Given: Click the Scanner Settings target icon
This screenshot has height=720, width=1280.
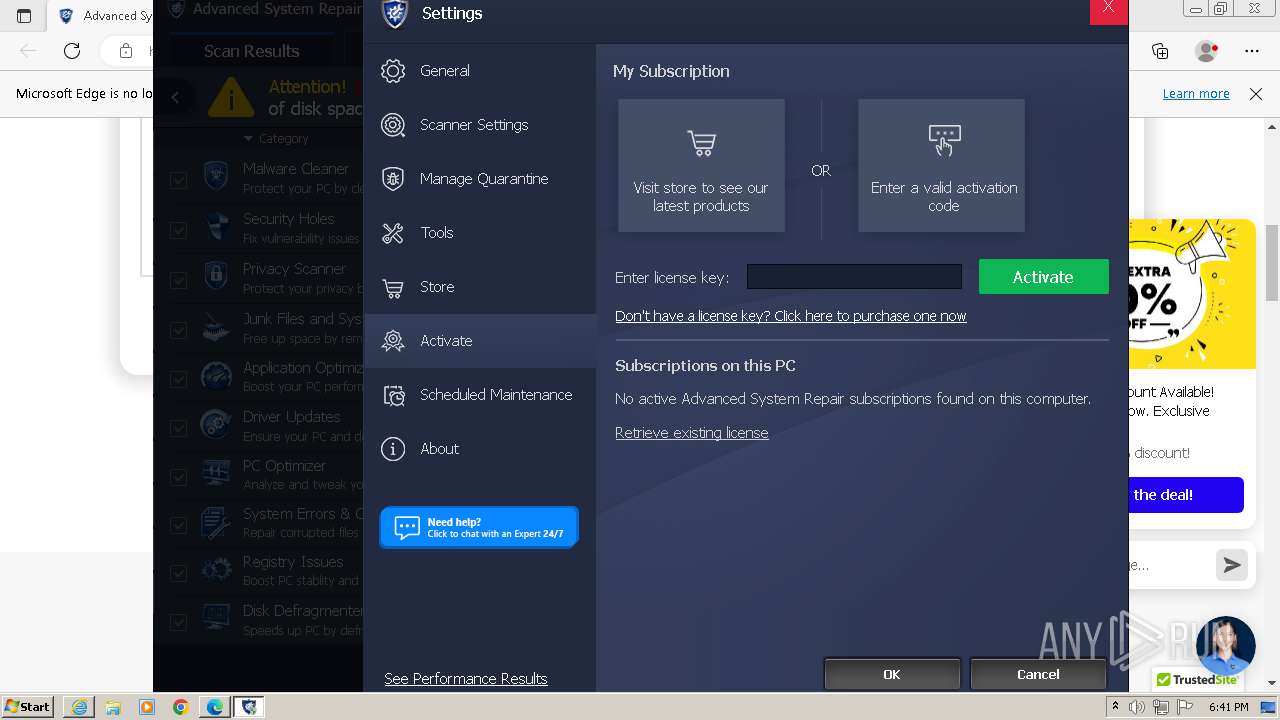Looking at the screenshot, I should pyautogui.click(x=393, y=125).
